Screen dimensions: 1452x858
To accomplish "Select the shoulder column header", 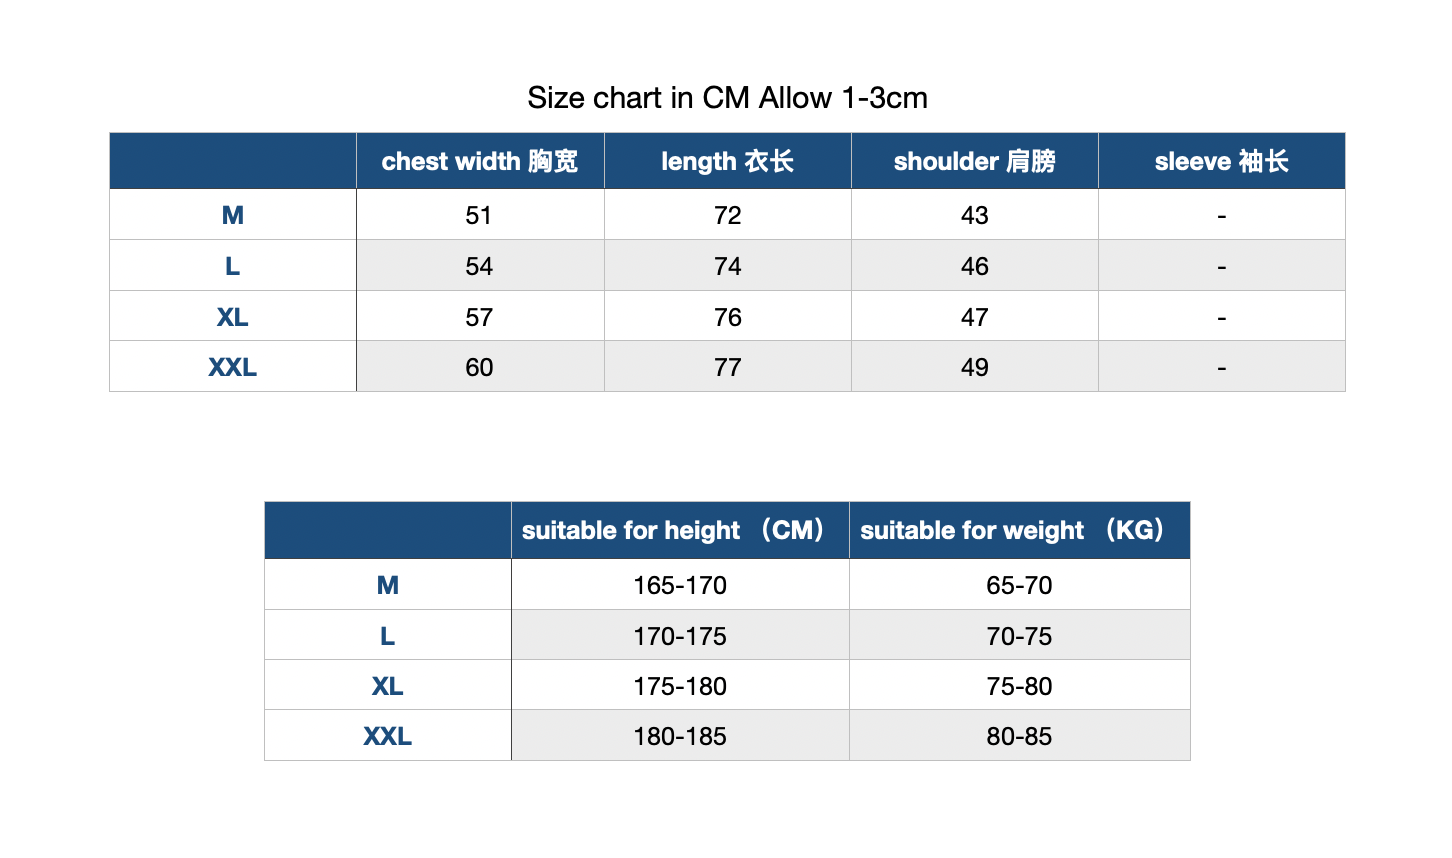I will pos(974,161).
